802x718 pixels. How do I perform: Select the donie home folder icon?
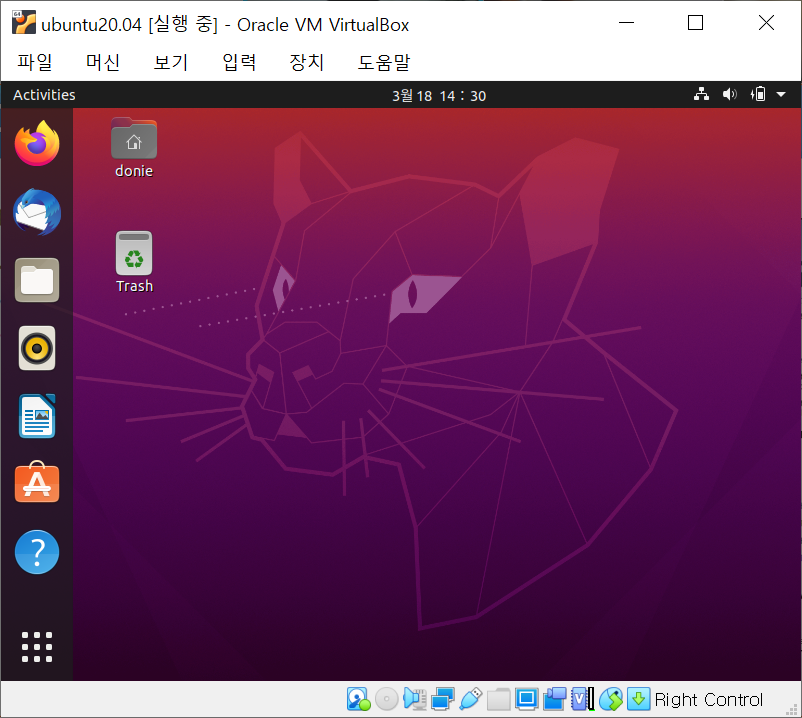click(x=134, y=148)
